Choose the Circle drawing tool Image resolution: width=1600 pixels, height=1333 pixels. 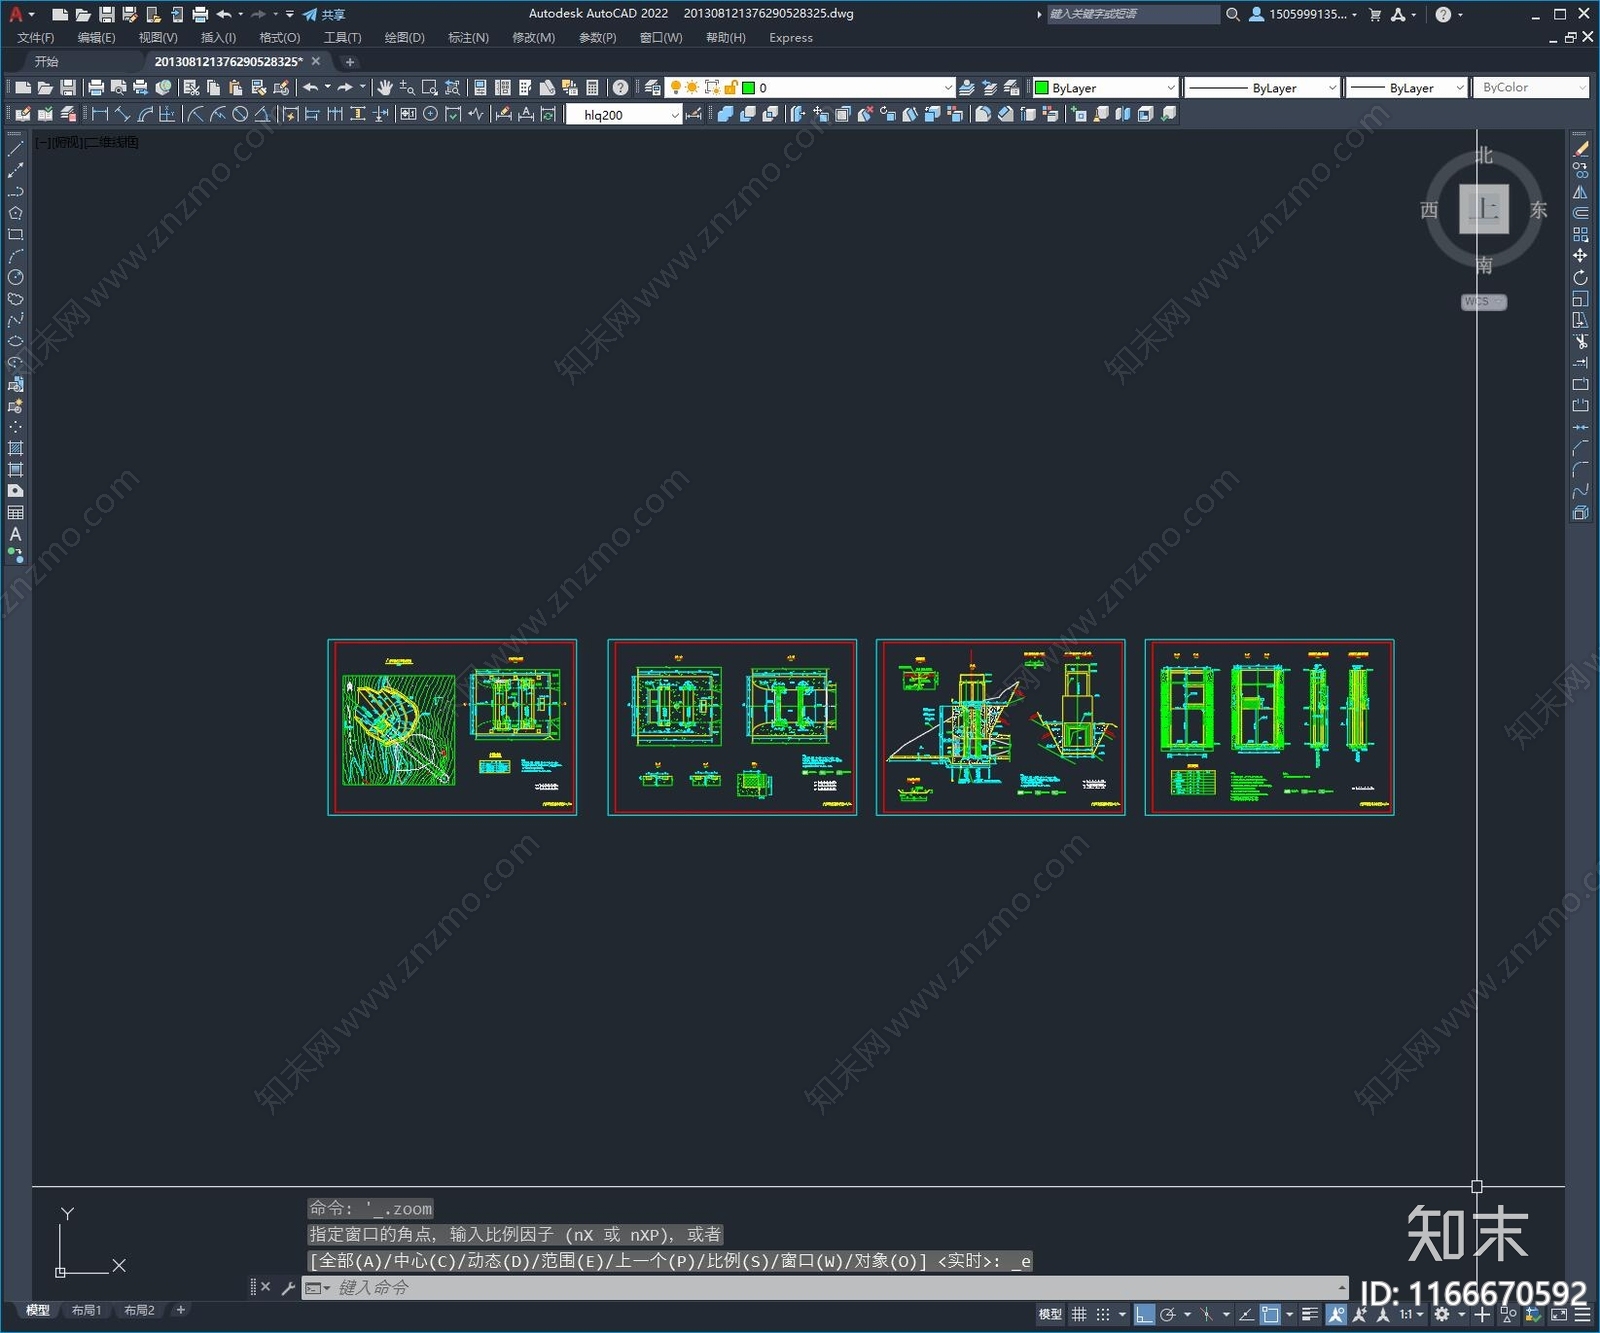point(15,277)
